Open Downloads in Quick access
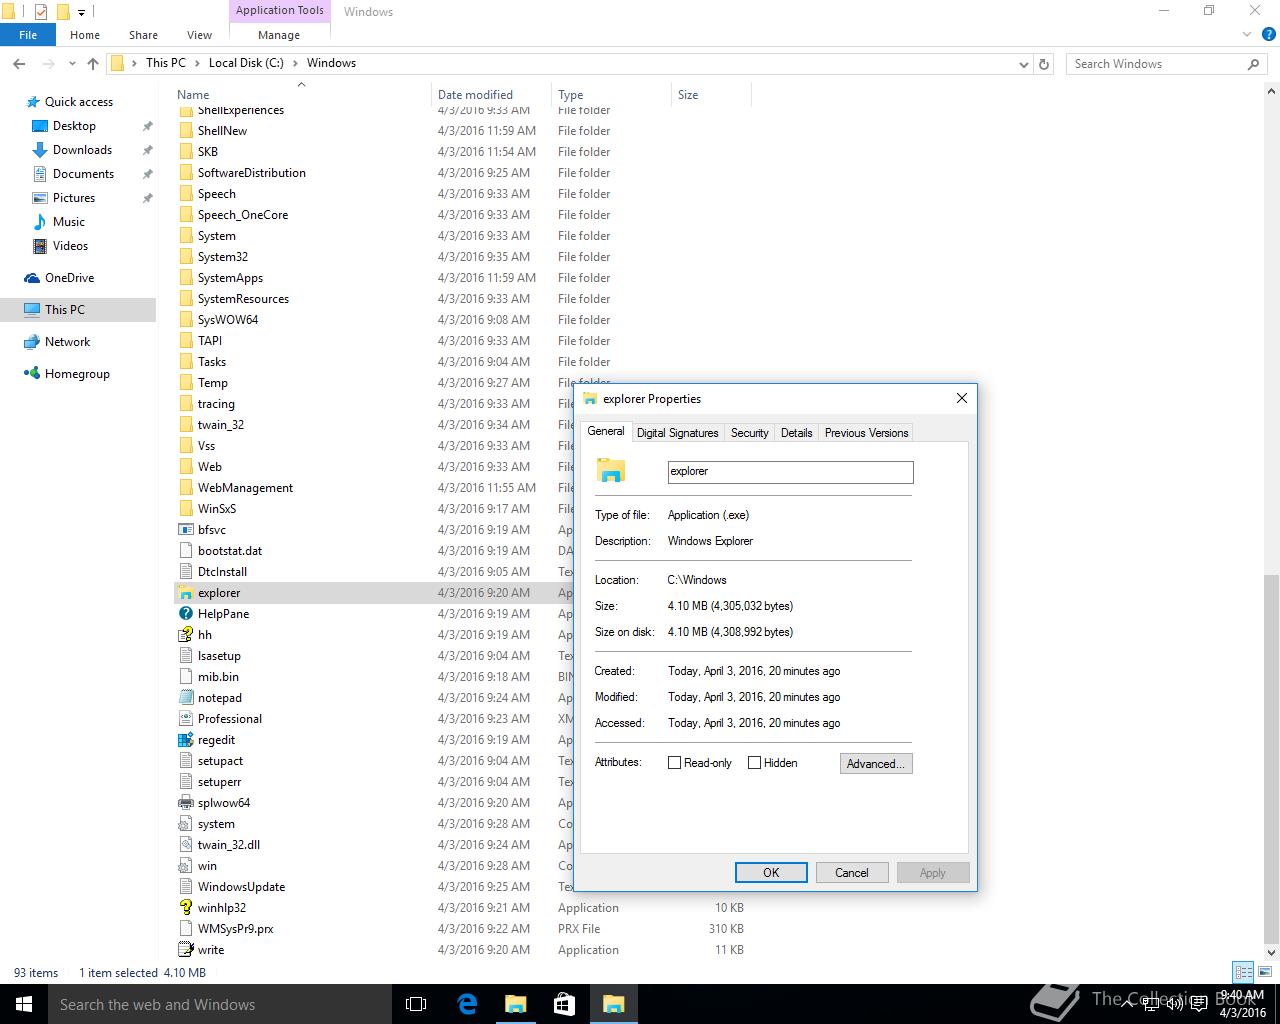The width and height of the screenshot is (1280, 1024). click(82, 150)
